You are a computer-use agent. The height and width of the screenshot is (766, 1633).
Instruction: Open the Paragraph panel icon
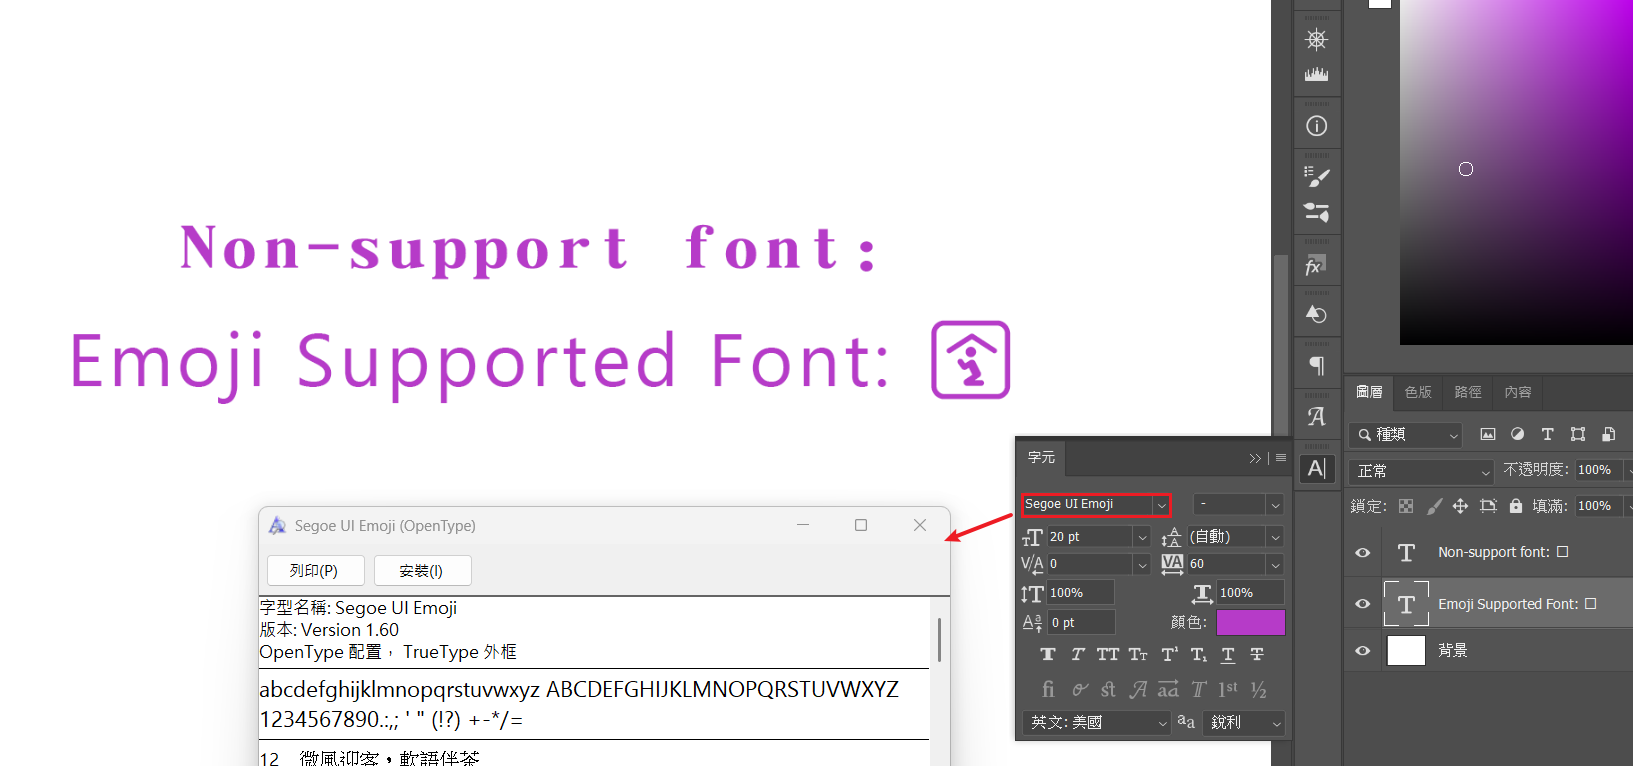tap(1316, 366)
